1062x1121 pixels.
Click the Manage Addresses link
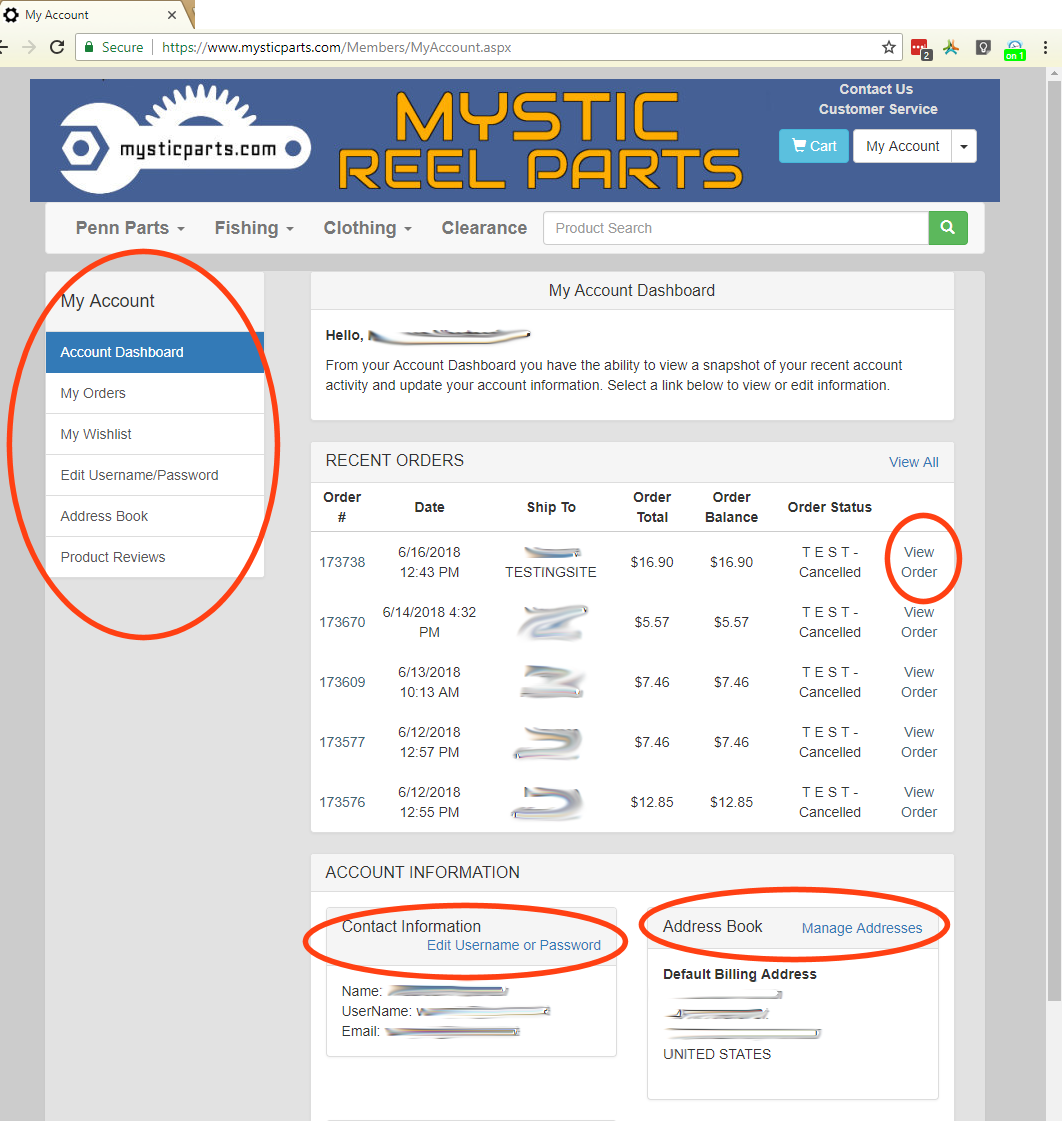tap(861, 928)
